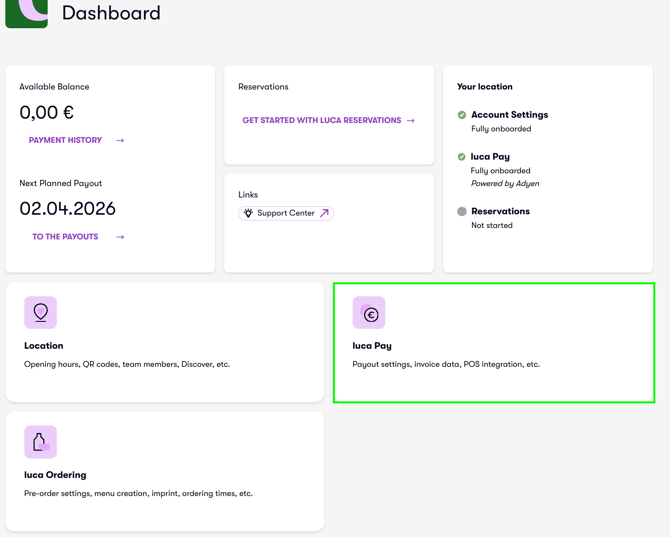Open the luca Pay settings card
The width and height of the screenshot is (670, 537).
click(x=494, y=343)
